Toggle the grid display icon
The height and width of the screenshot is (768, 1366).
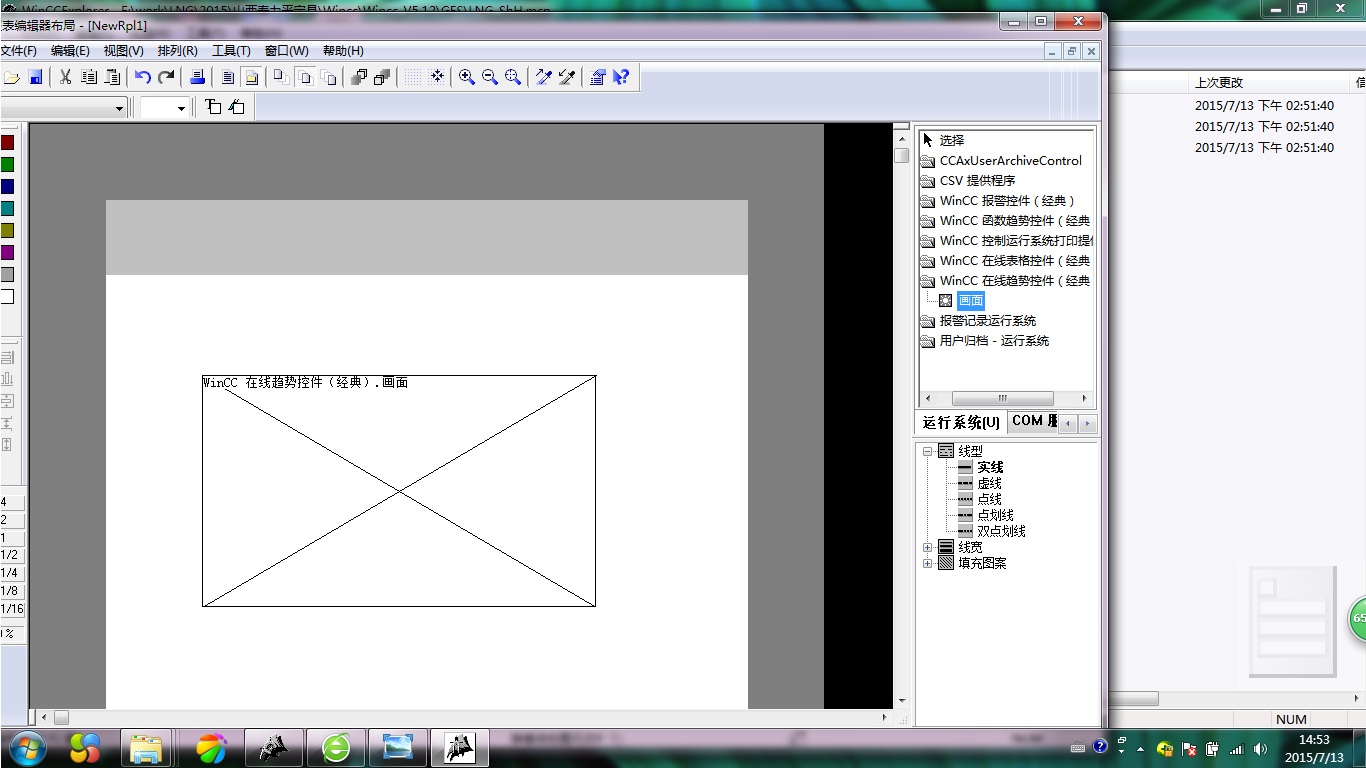click(x=412, y=77)
